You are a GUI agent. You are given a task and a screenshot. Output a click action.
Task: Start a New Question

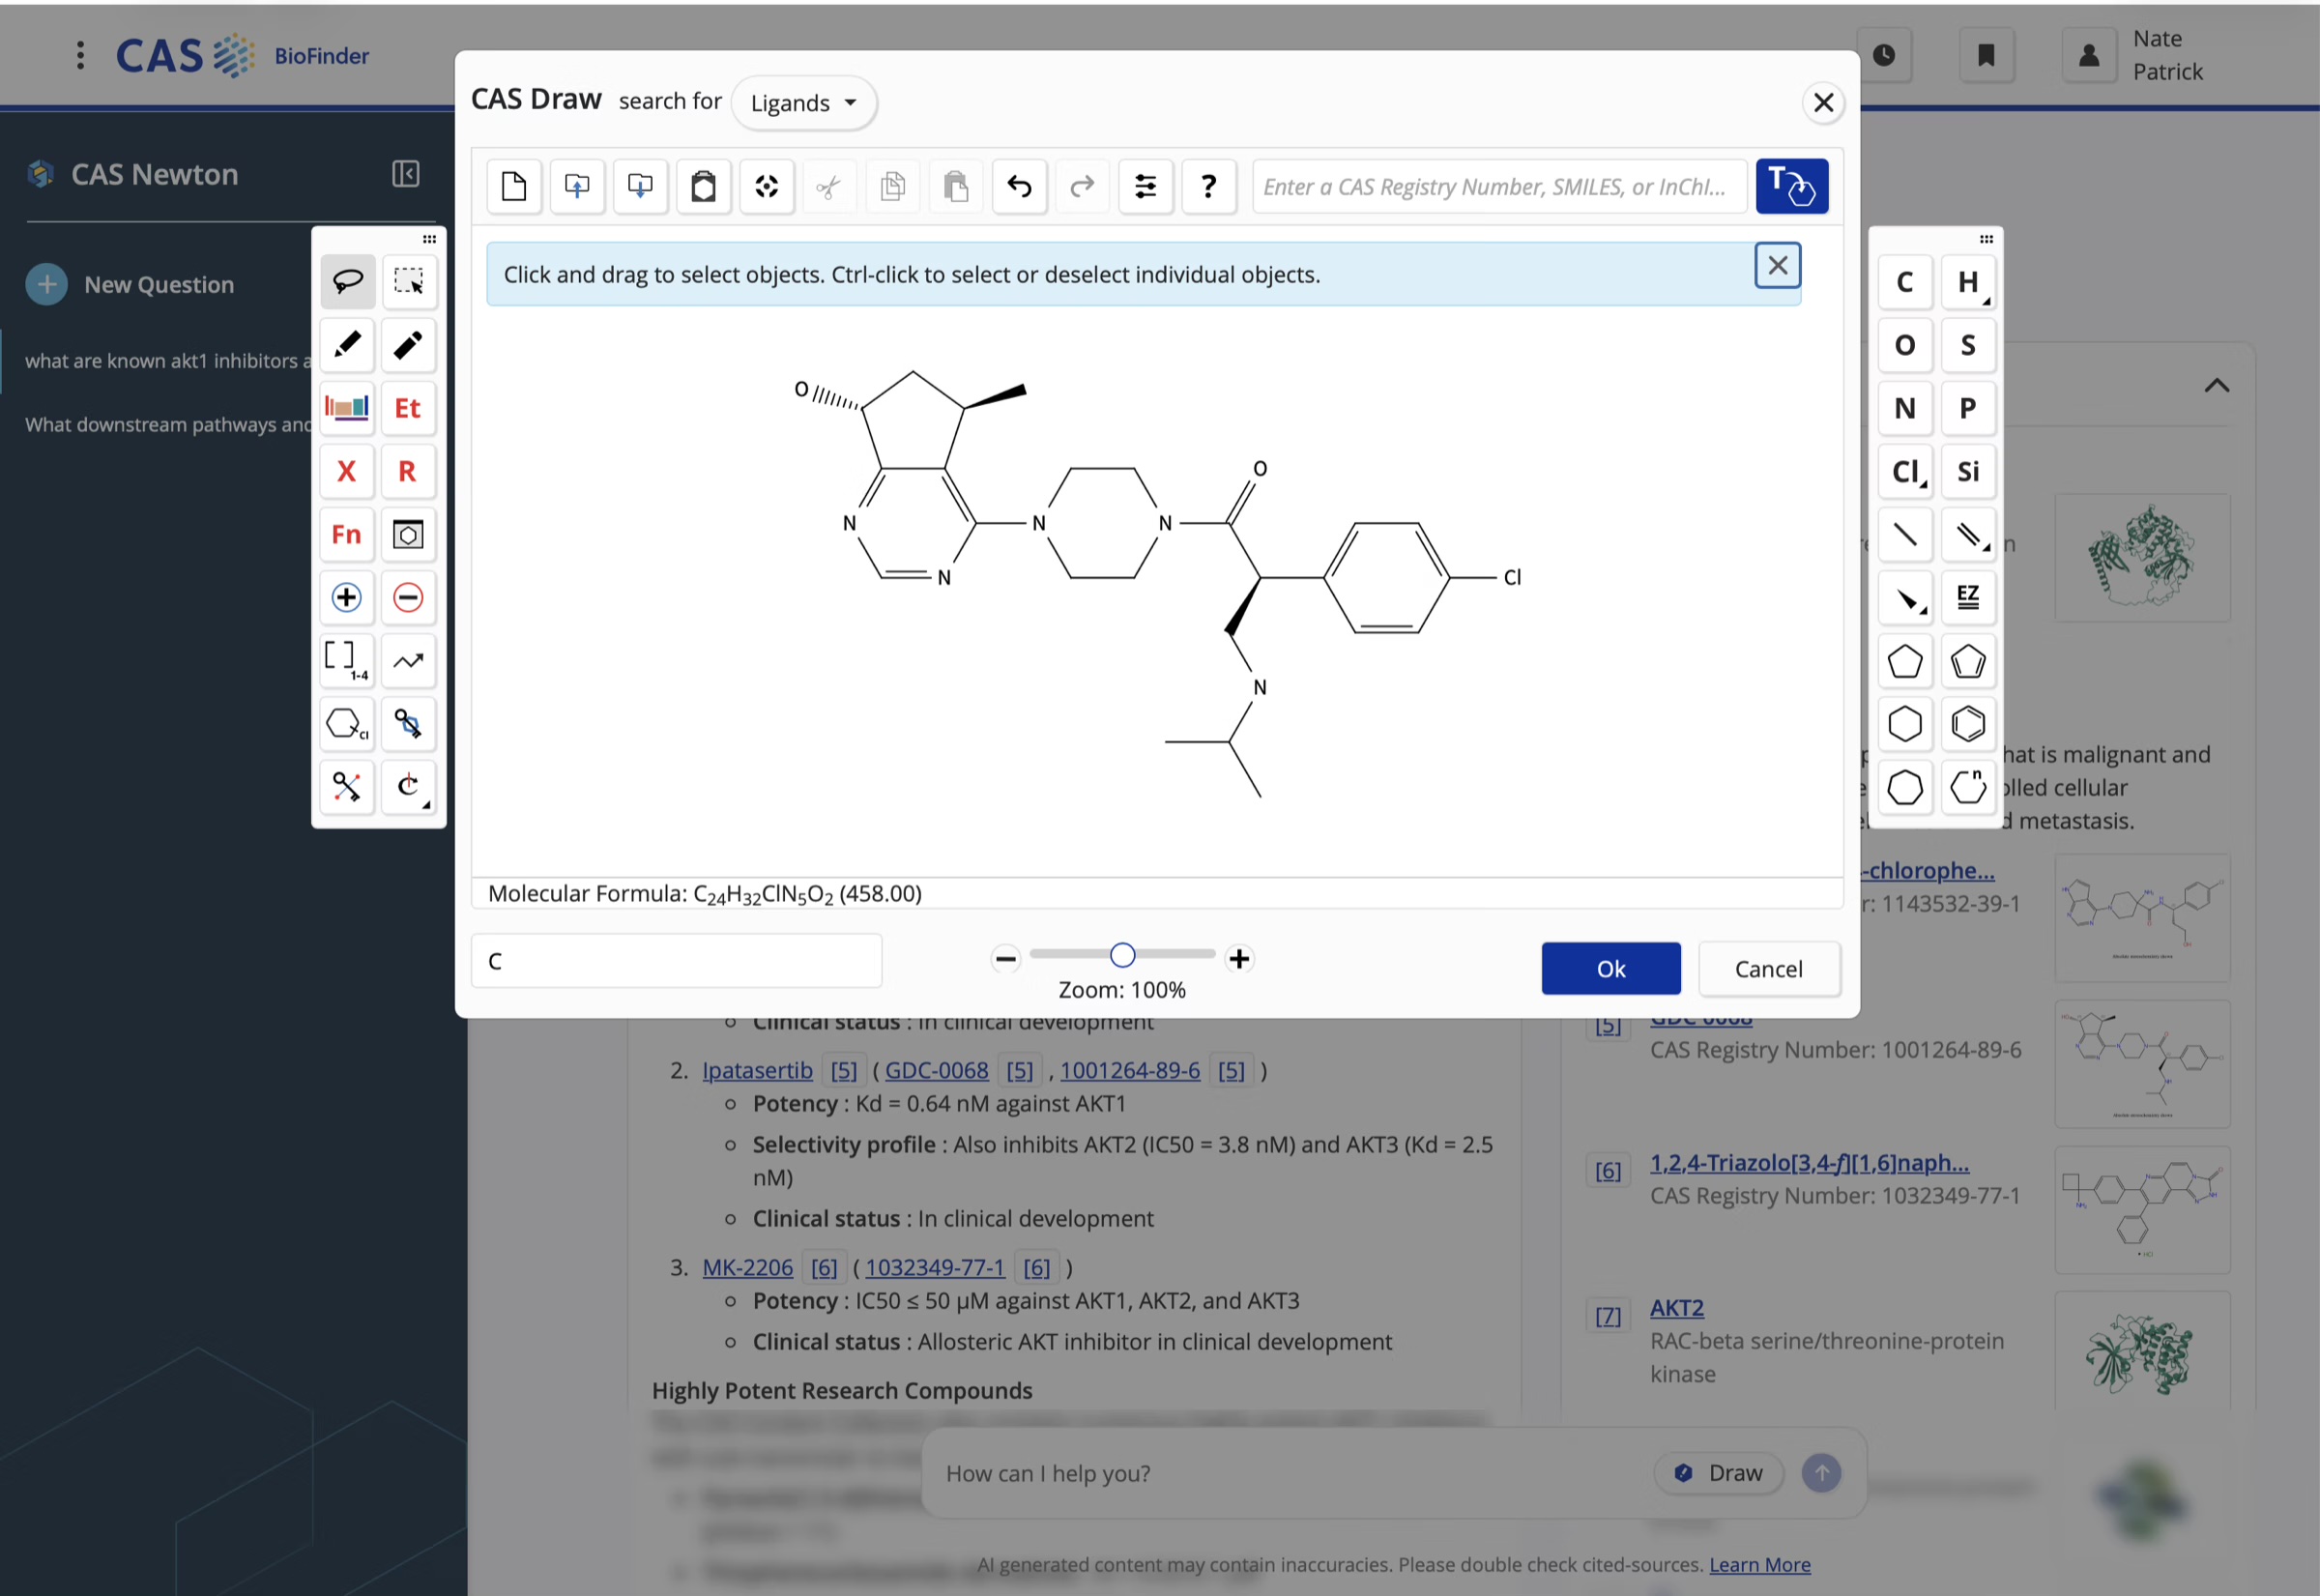point(130,284)
